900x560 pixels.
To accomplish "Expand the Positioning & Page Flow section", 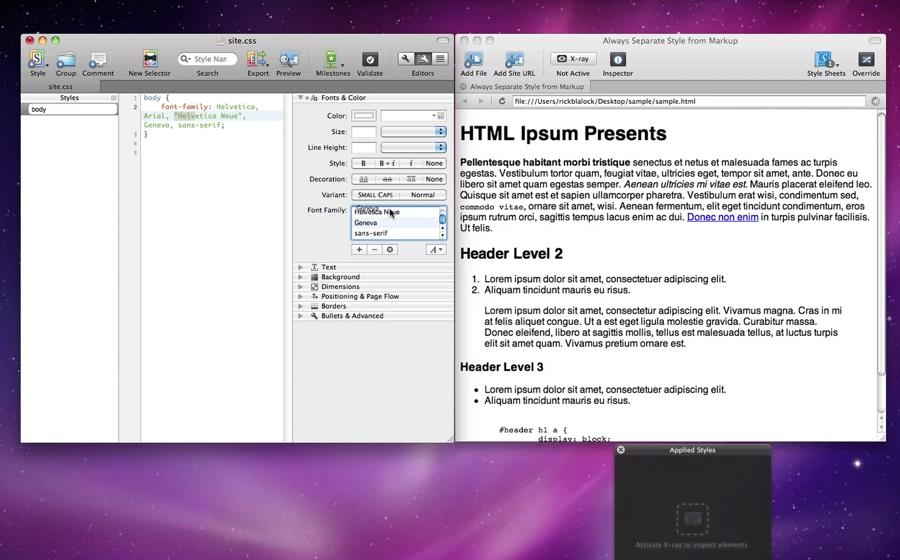I will point(300,297).
